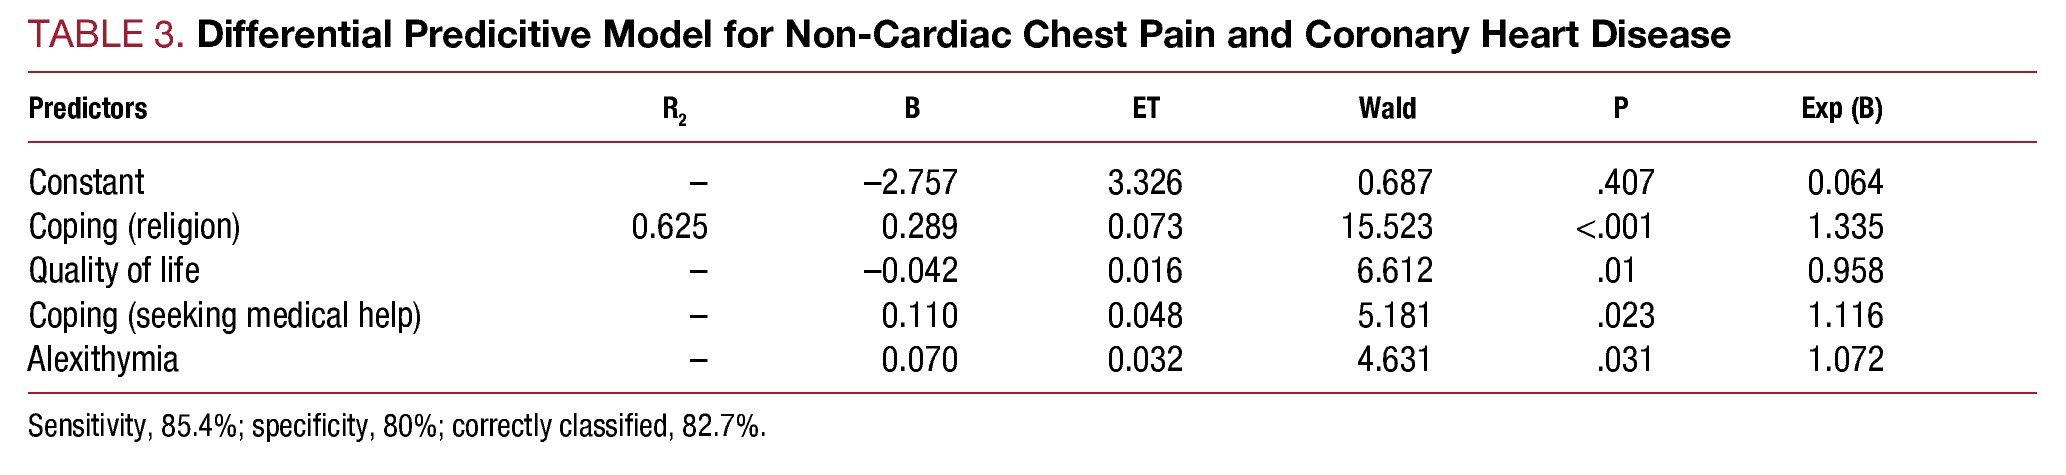Click "Coping (seeking medical help)" row label
The width and height of the screenshot is (2066, 475).
point(225,316)
